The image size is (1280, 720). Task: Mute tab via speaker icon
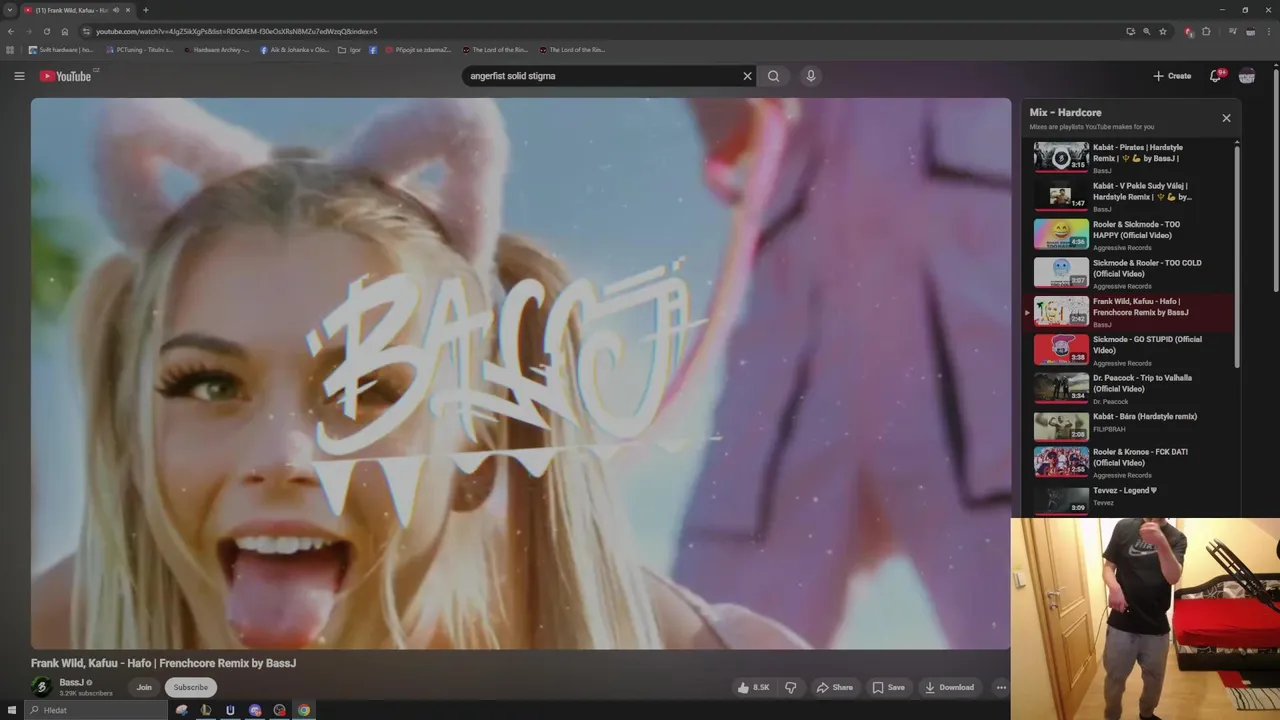[116, 10]
